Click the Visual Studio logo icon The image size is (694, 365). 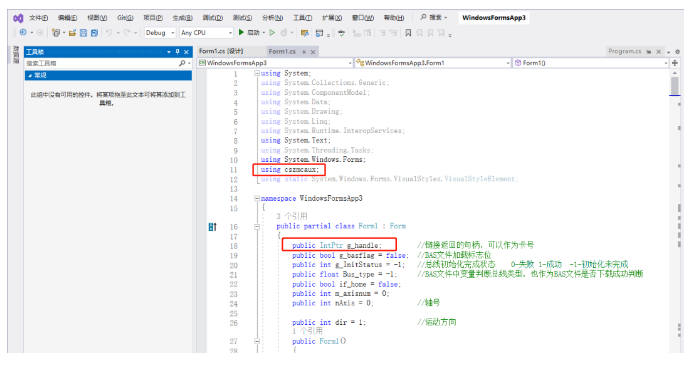coord(18,18)
